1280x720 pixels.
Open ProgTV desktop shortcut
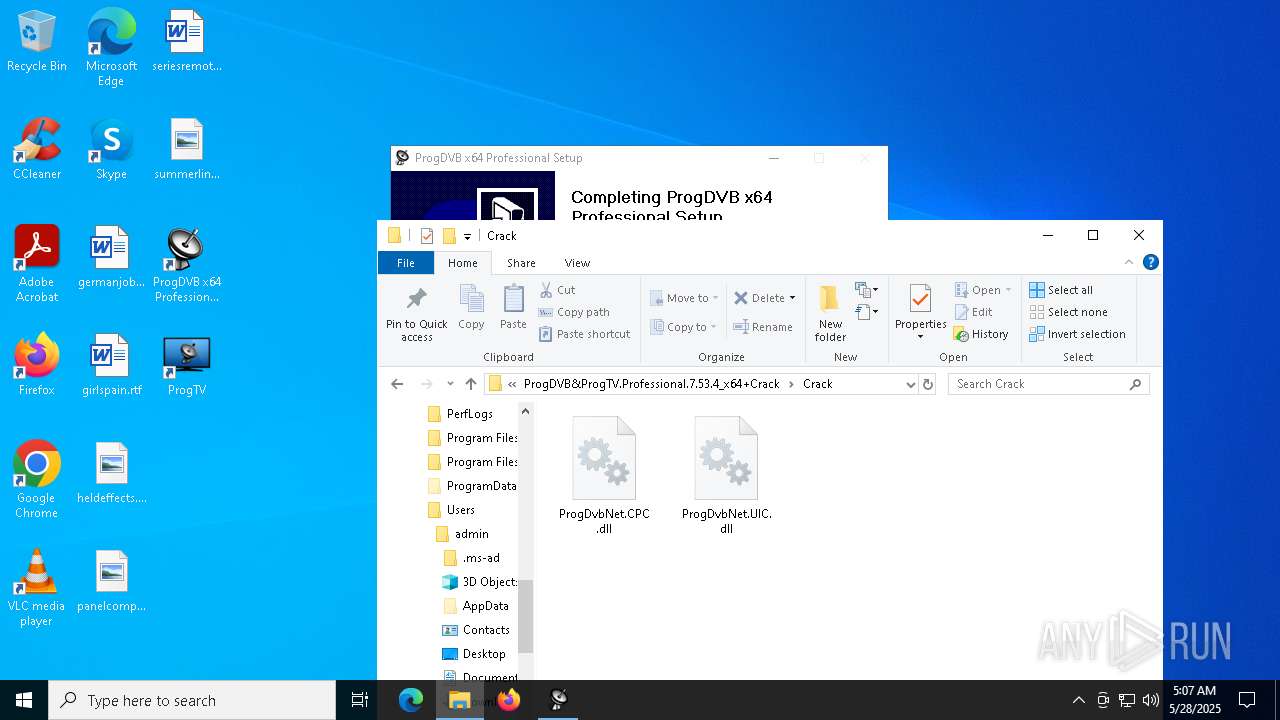187,366
